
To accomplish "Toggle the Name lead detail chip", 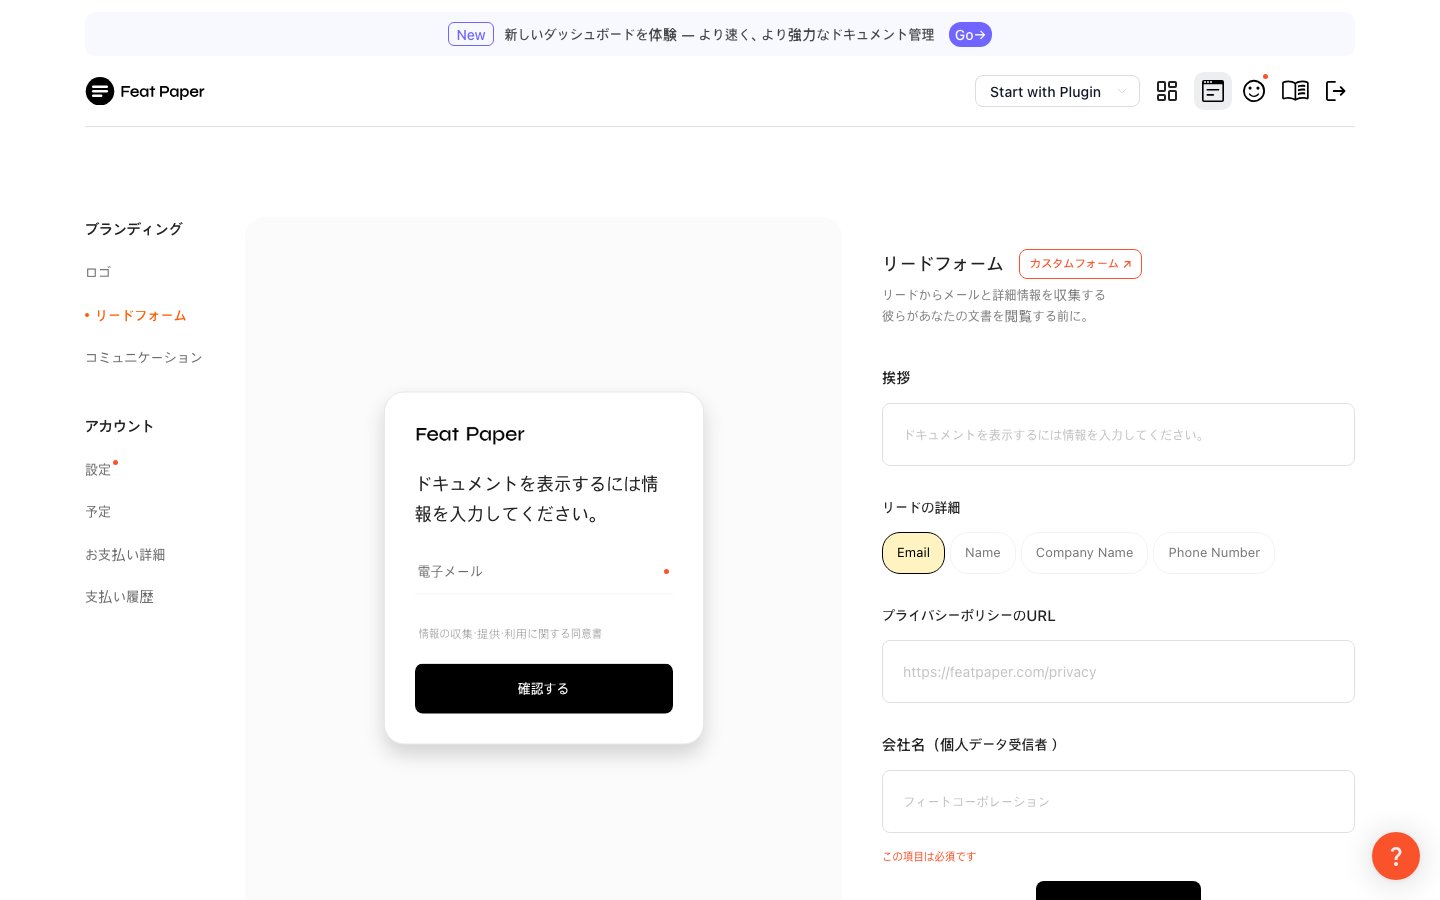I will [x=983, y=553].
